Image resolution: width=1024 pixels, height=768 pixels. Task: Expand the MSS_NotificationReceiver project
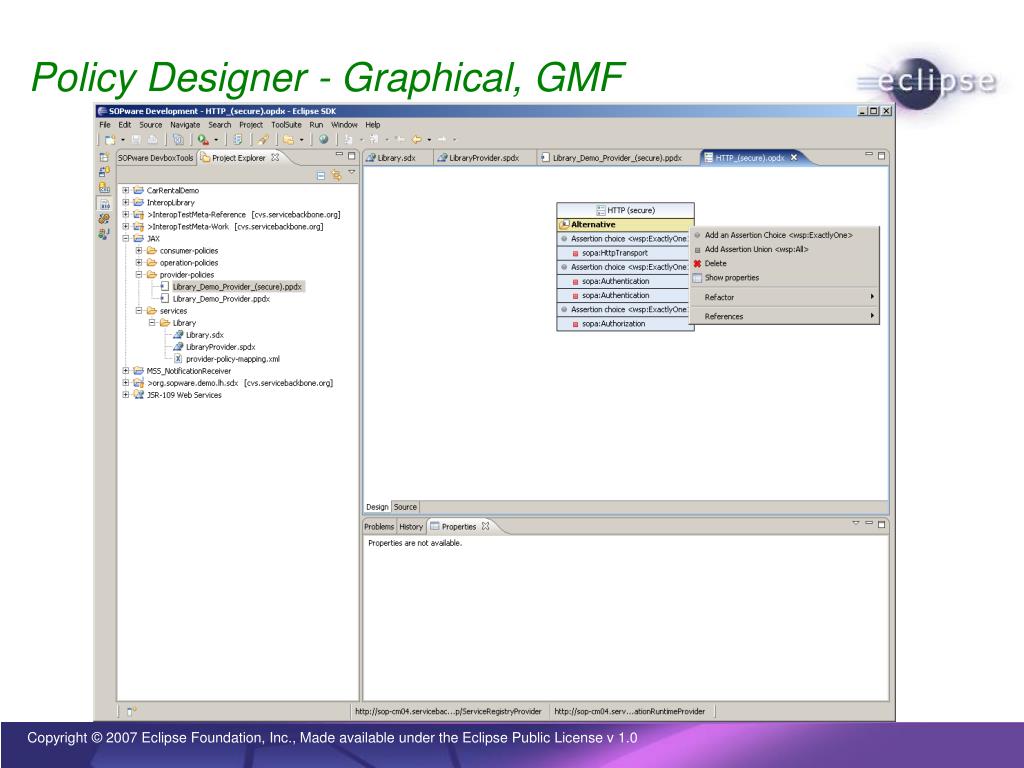click(126, 371)
